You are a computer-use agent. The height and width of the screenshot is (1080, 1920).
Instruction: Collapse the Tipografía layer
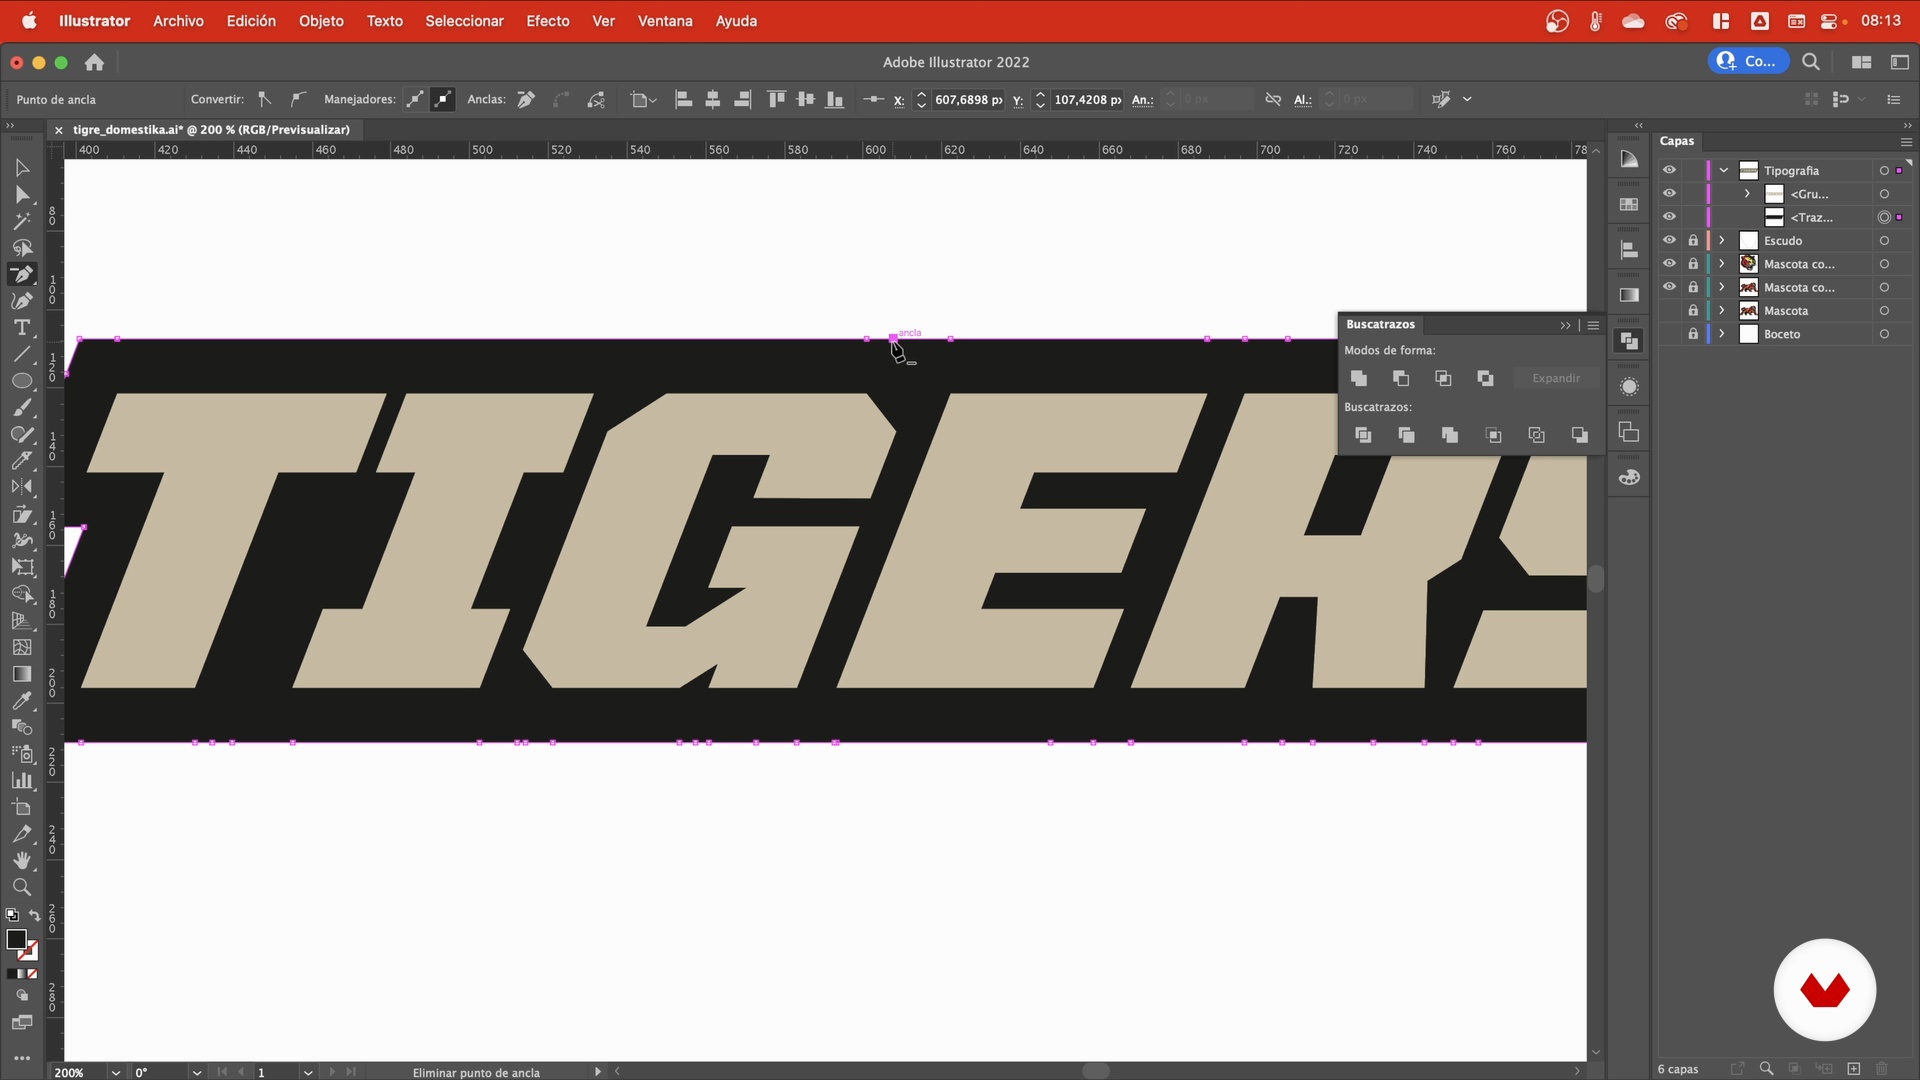pos(1724,170)
